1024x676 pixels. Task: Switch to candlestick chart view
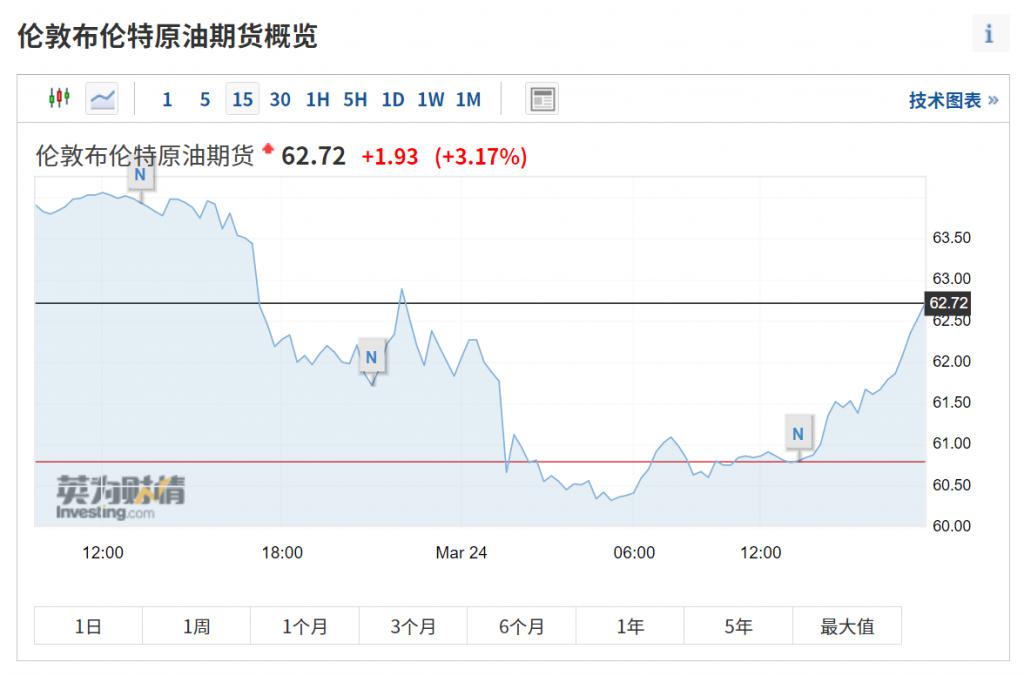[59, 98]
